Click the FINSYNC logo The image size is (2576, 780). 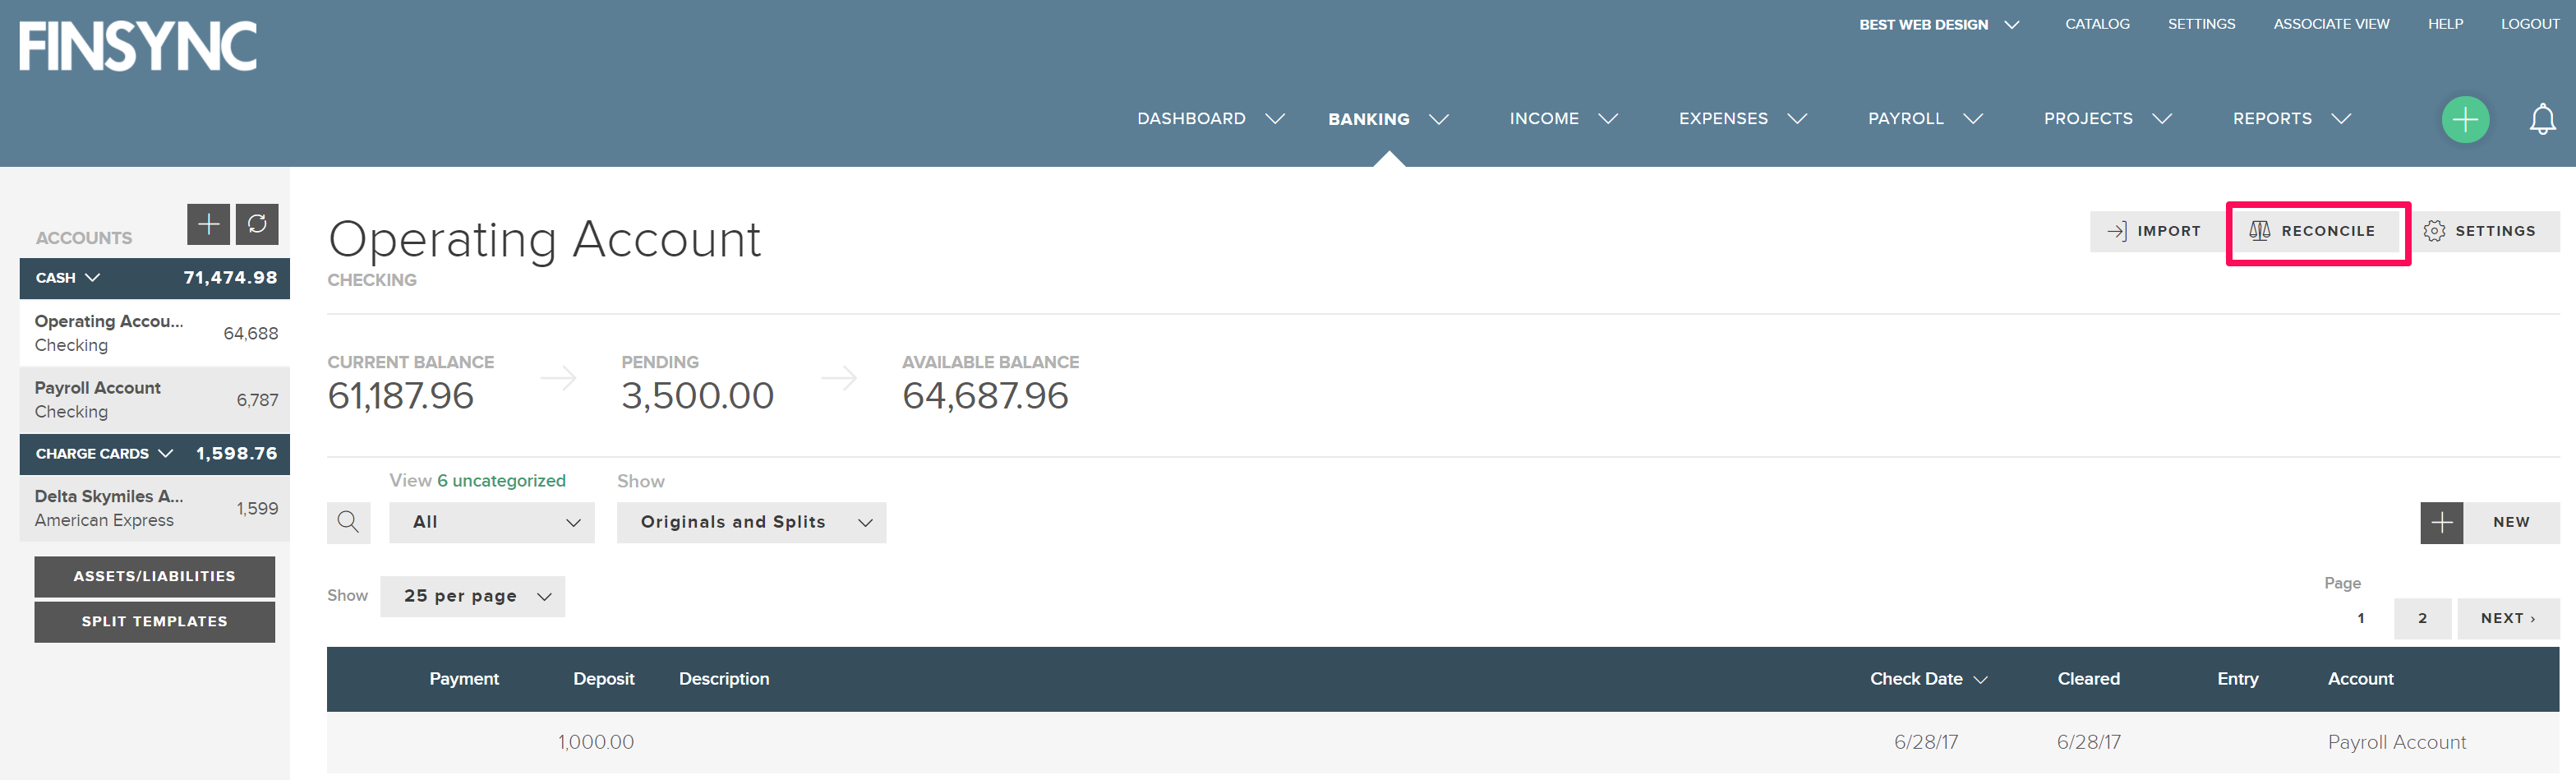tap(138, 46)
